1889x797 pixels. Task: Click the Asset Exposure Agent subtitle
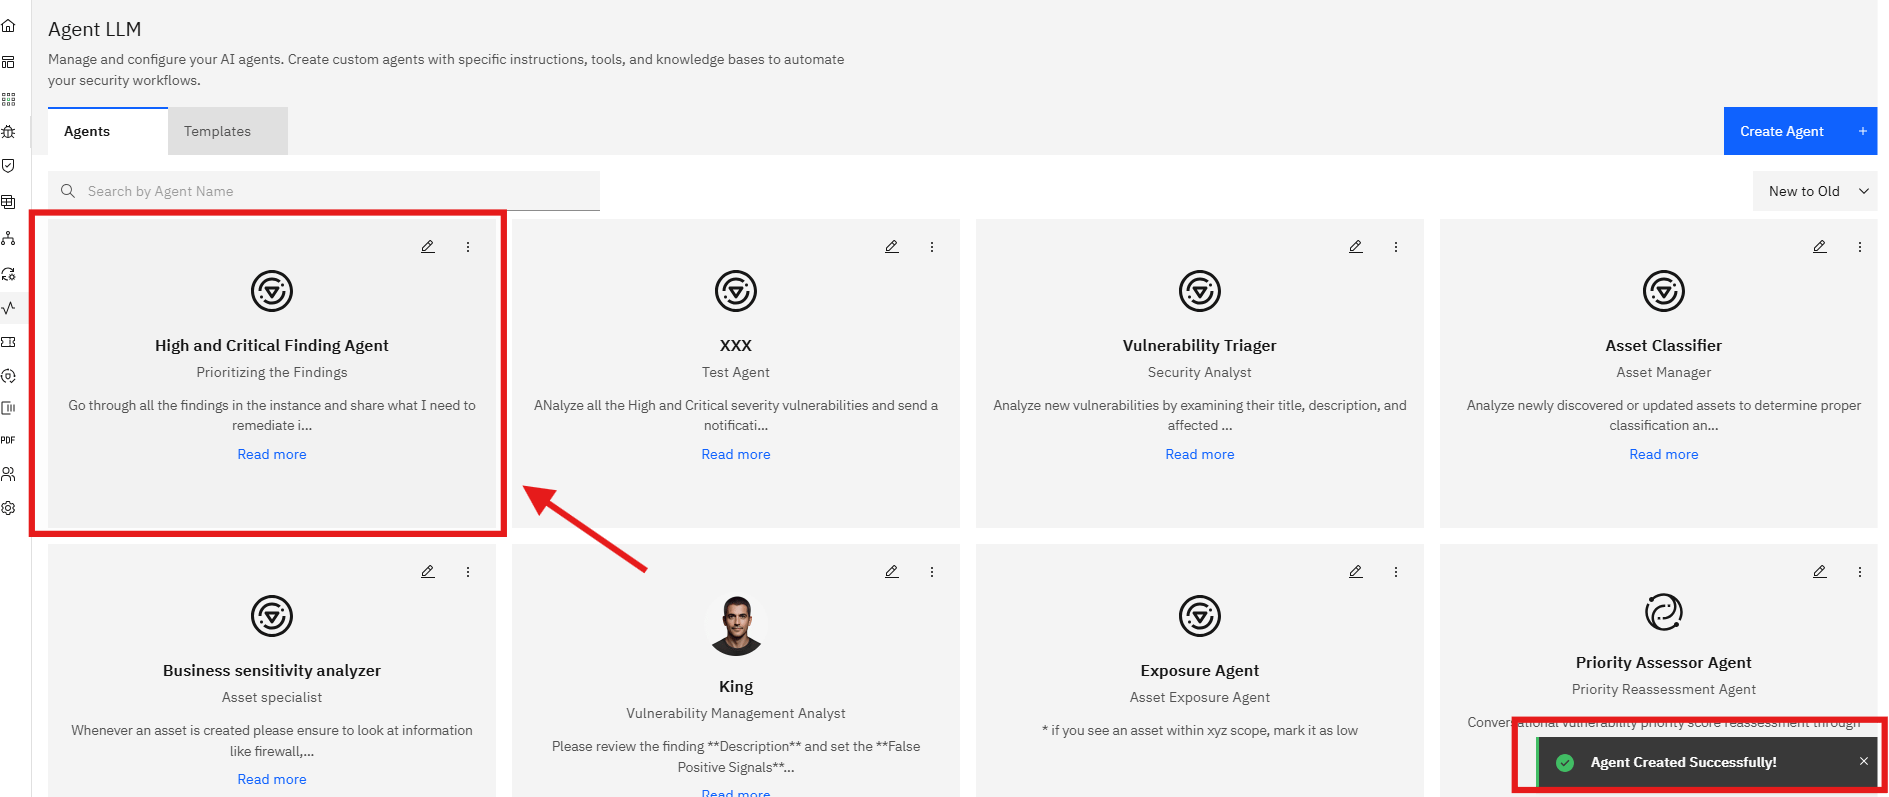pyautogui.click(x=1200, y=697)
